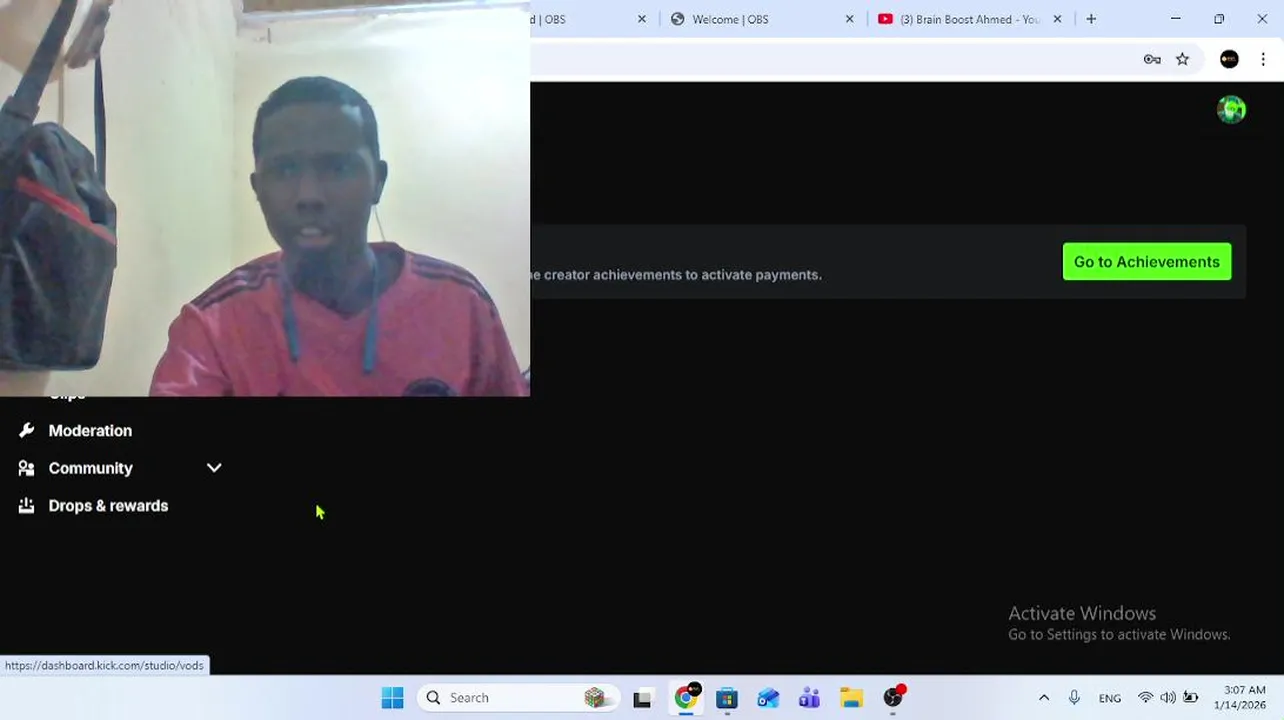
Task: Click the ENG language indicator
Action: coord(1110,698)
